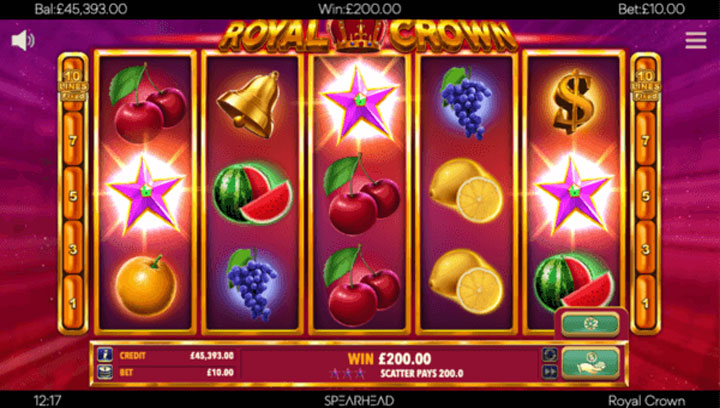
Task: Select payline 1 on right bar
Action: [646, 303]
